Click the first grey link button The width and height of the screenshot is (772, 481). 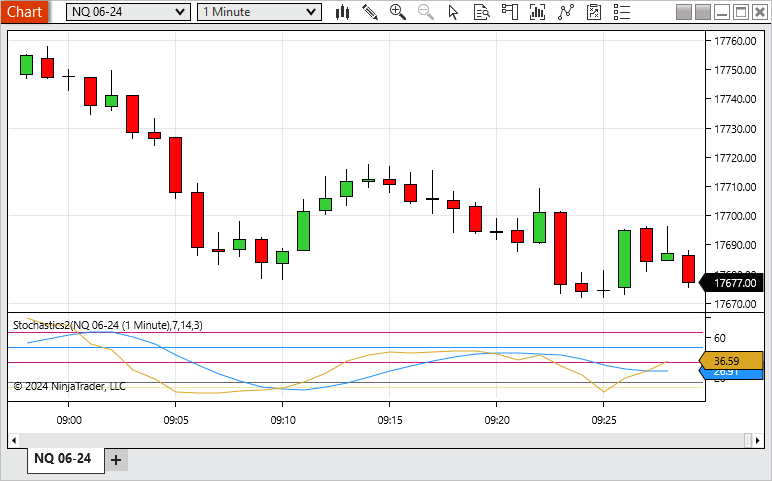(x=684, y=12)
